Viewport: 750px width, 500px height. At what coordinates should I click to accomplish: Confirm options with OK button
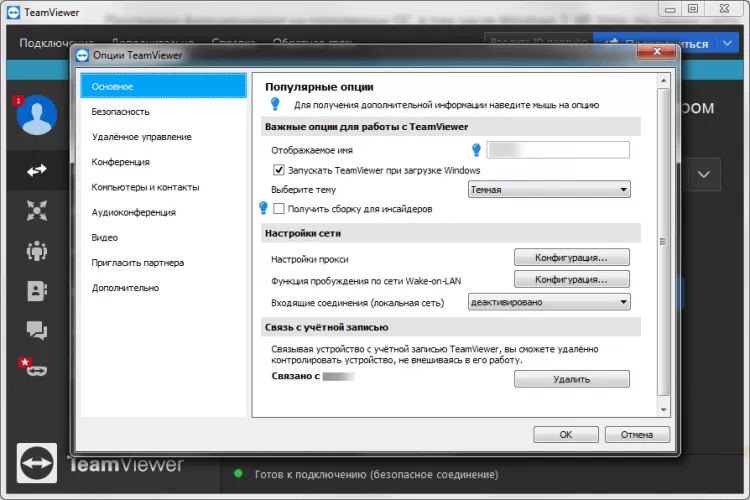pyautogui.click(x=566, y=434)
